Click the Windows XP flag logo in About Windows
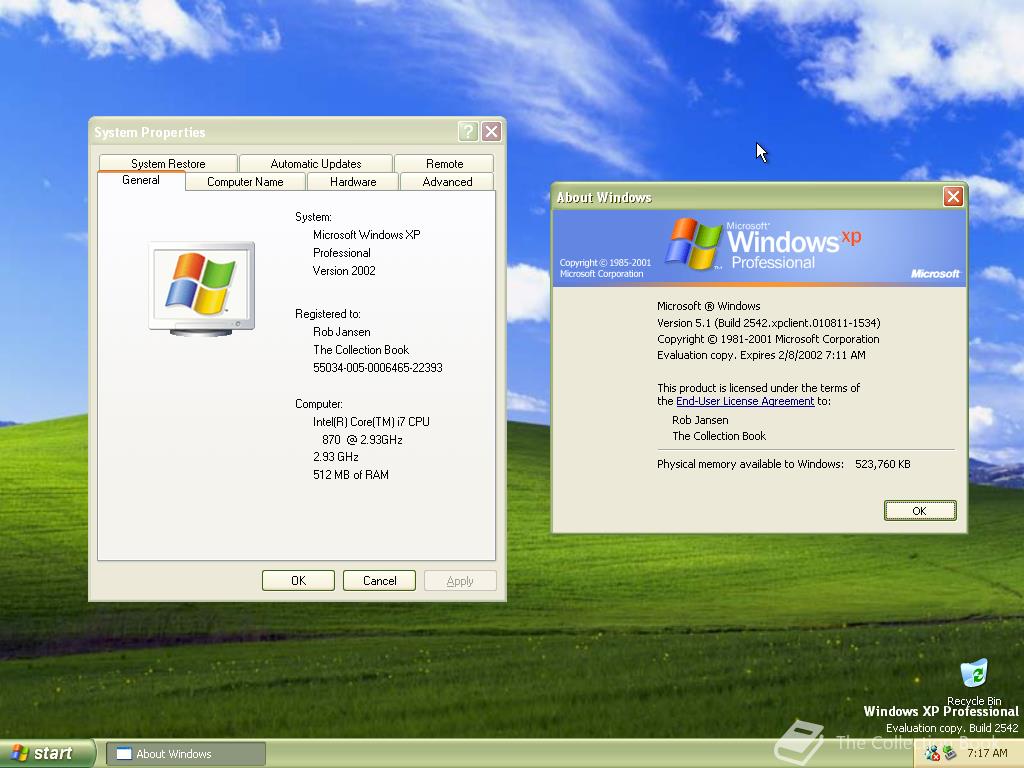The height and width of the screenshot is (768, 1024). point(693,244)
